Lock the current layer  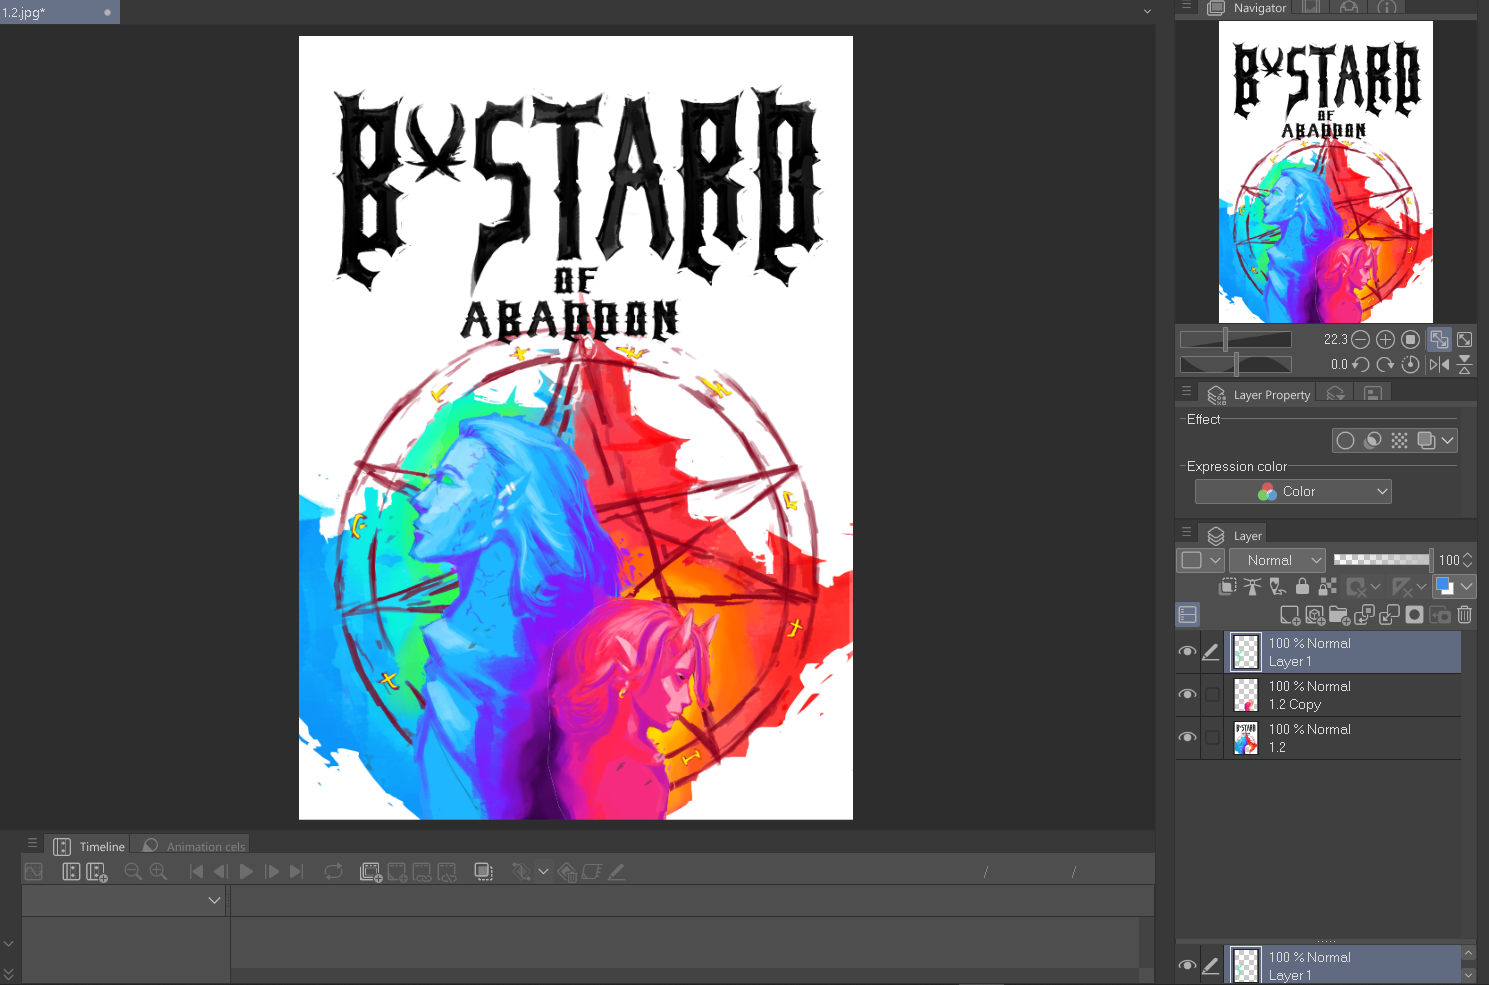pos(1302,587)
